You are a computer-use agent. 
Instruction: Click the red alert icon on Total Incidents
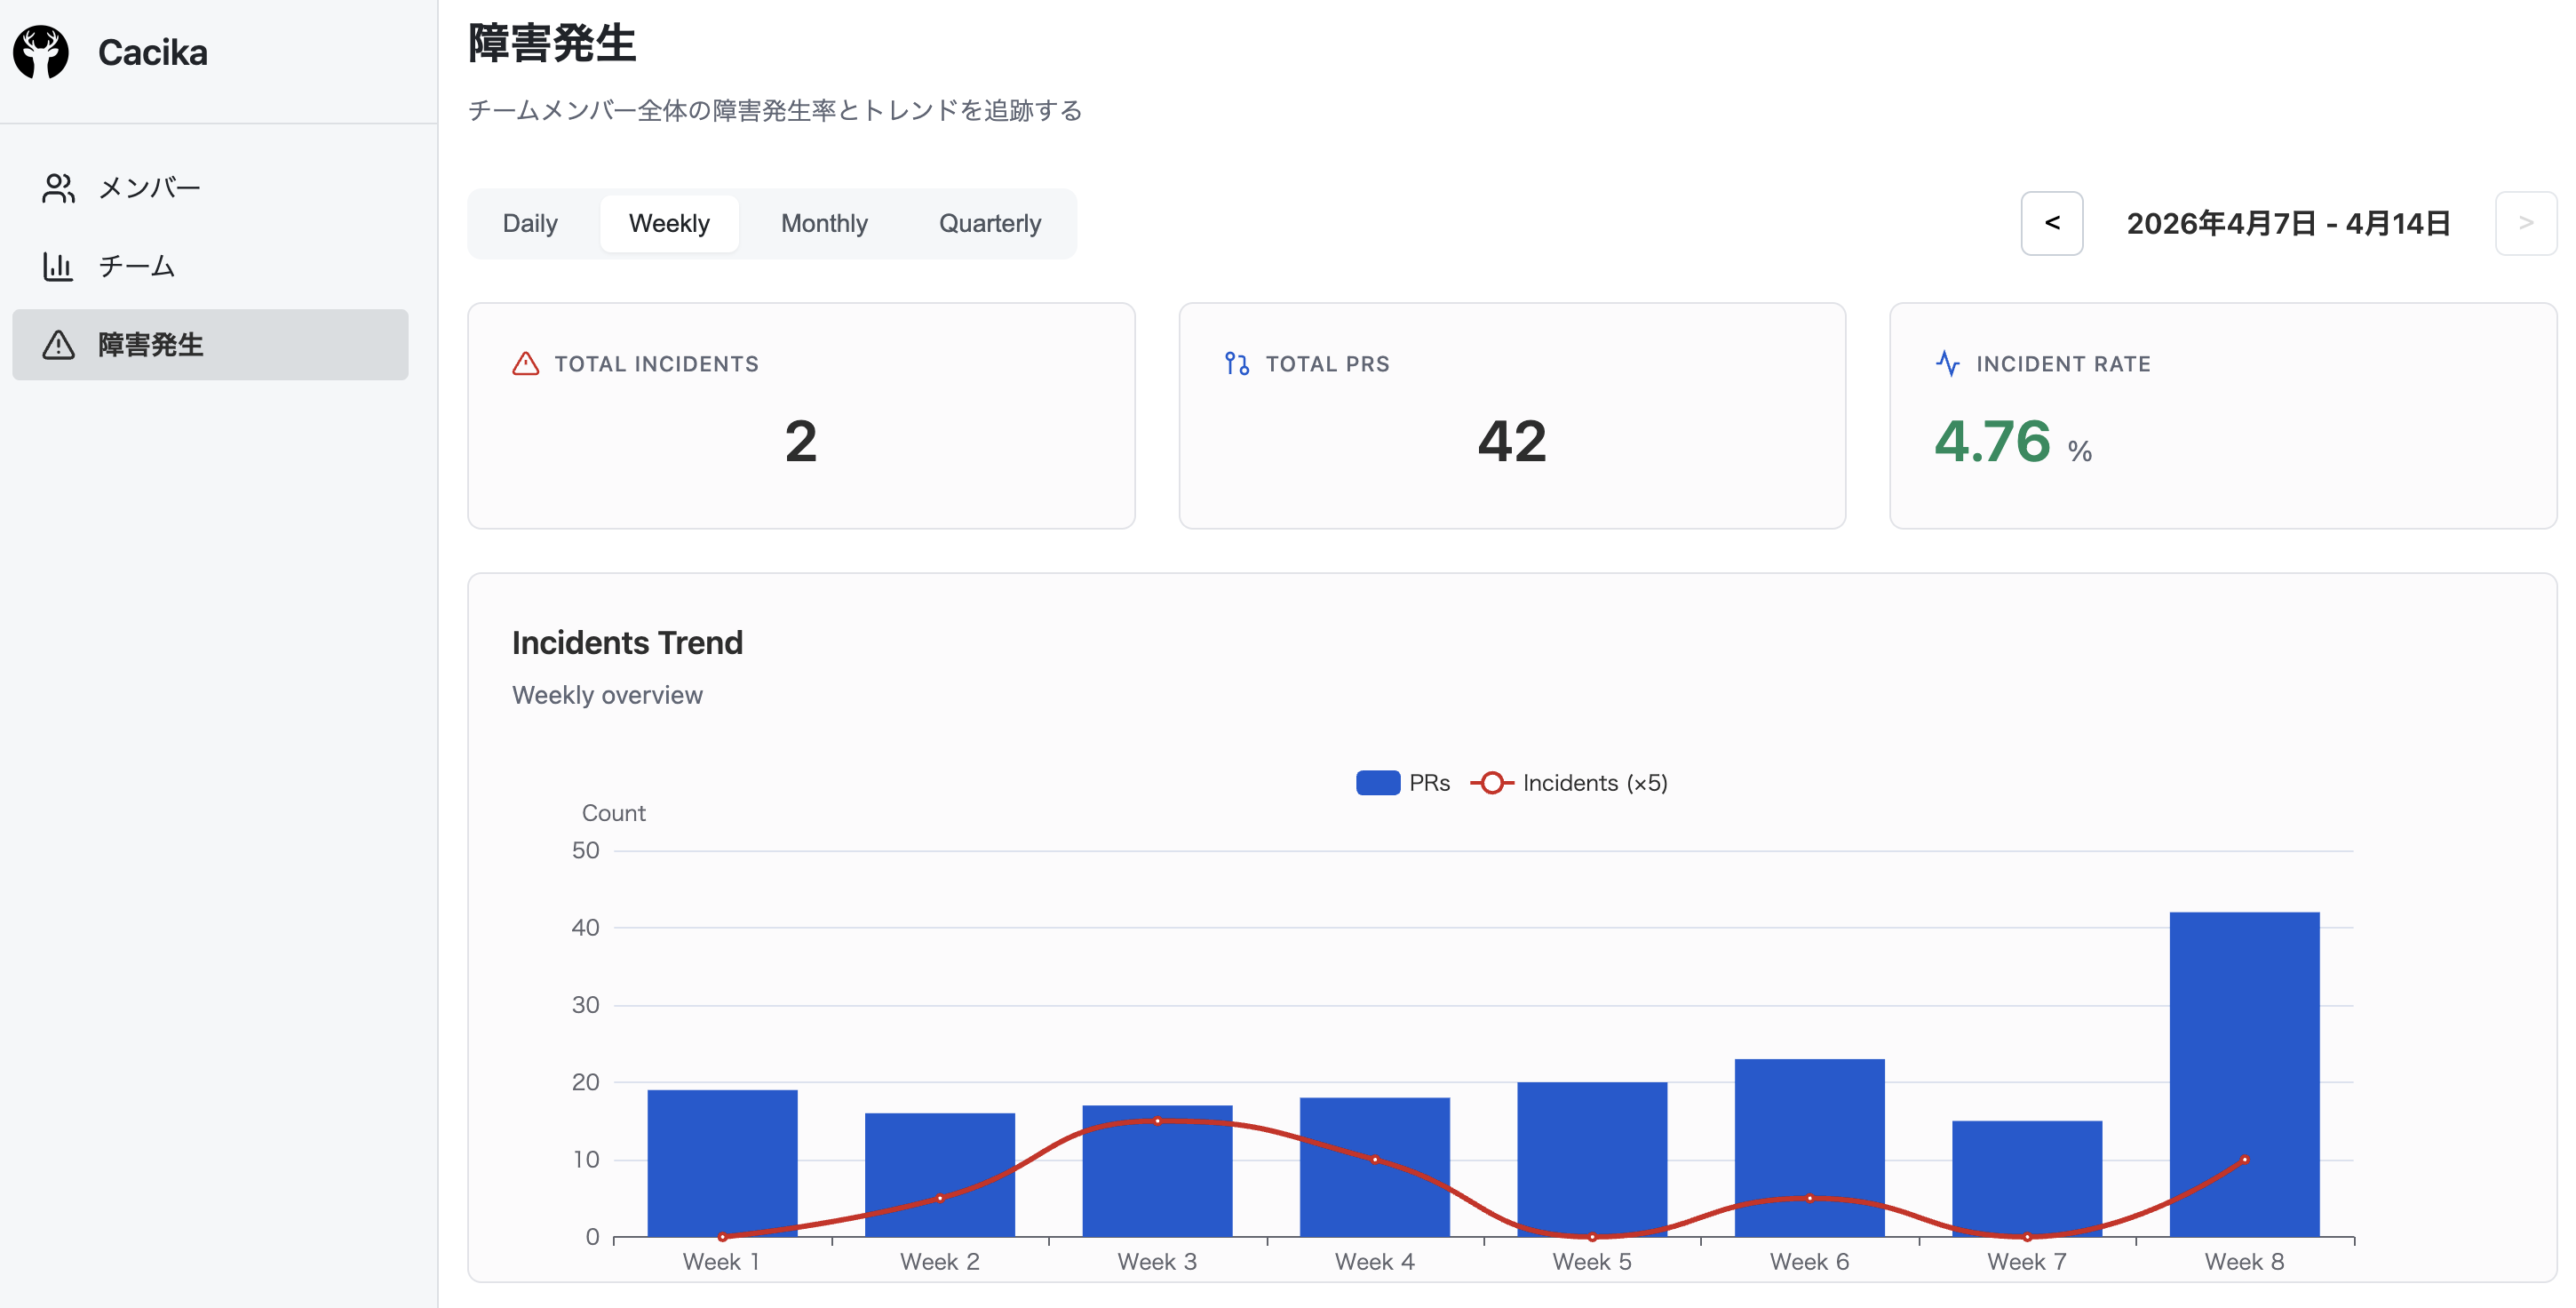coord(525,364)
